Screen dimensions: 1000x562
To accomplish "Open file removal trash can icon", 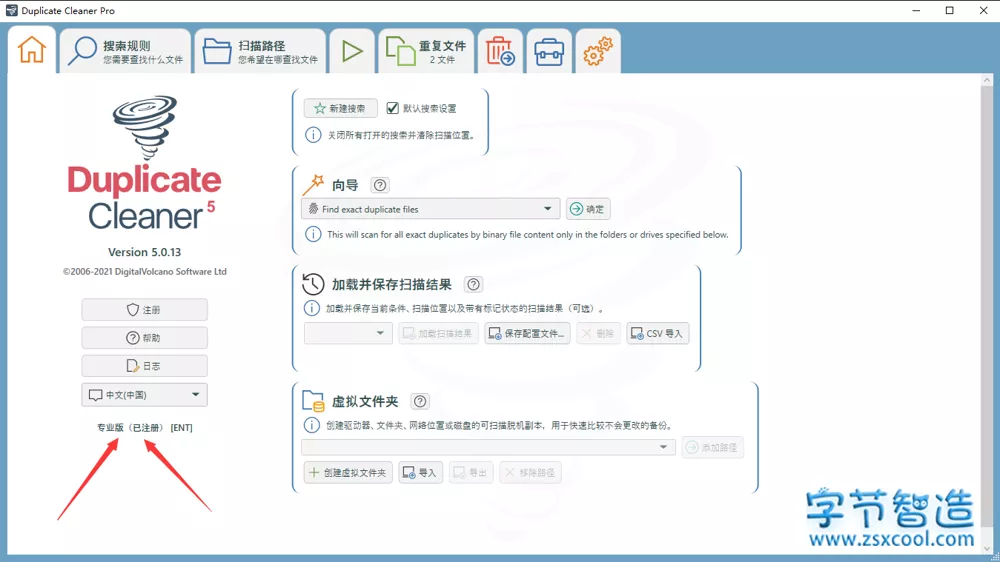I will (x=500, y=51).
